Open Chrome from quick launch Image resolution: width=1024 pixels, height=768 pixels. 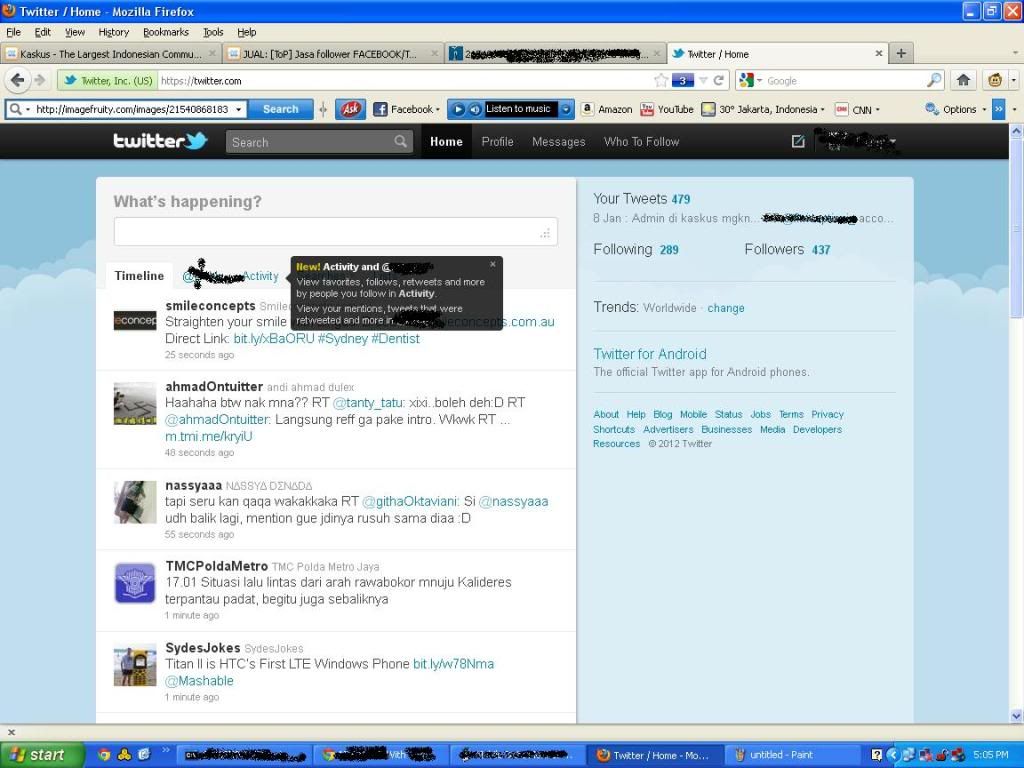[104, 755]
